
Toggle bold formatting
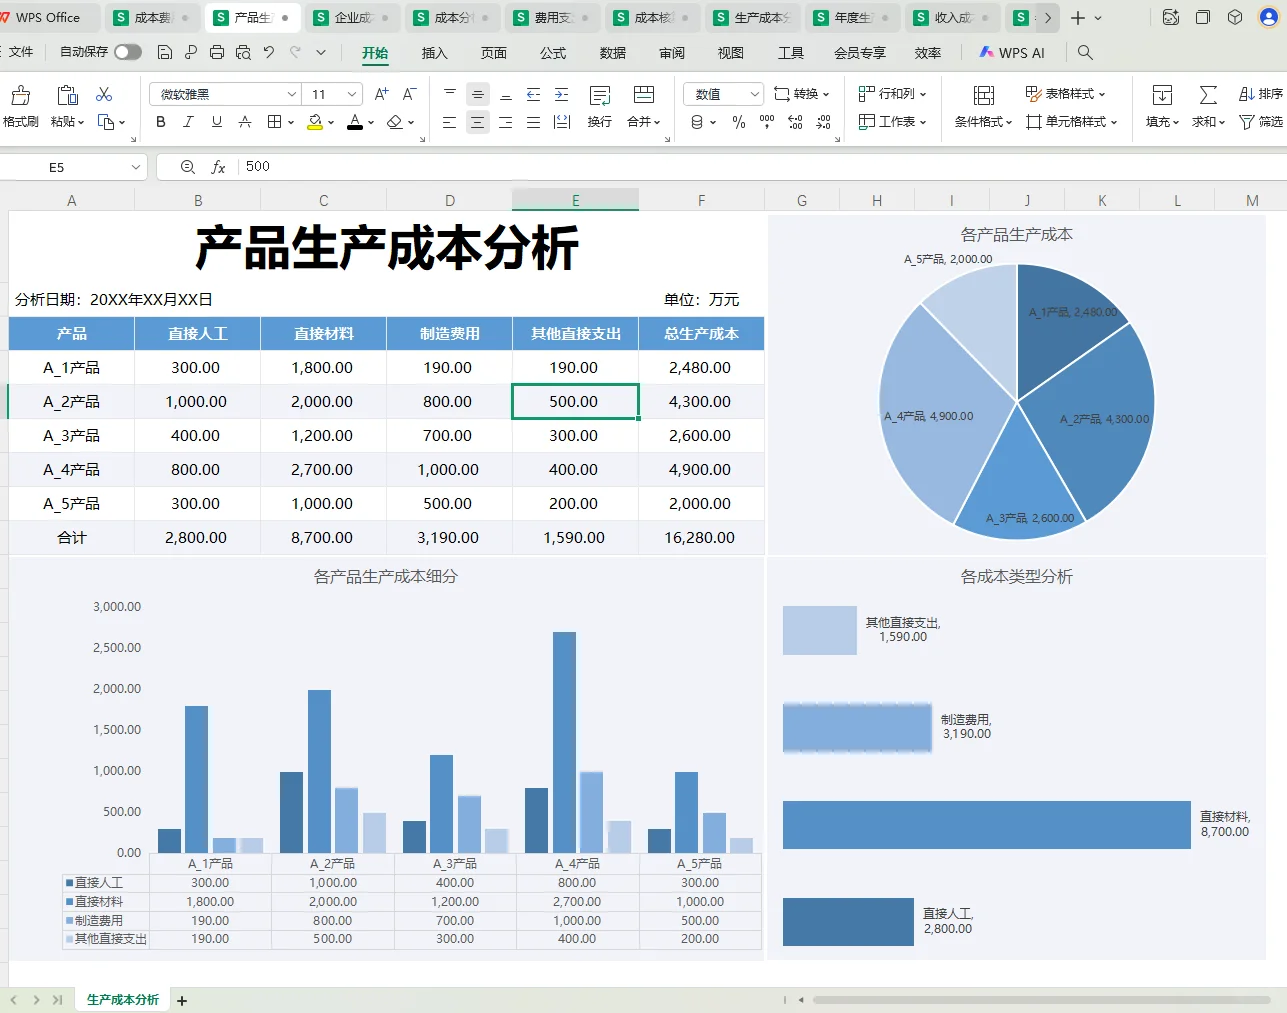160,122
